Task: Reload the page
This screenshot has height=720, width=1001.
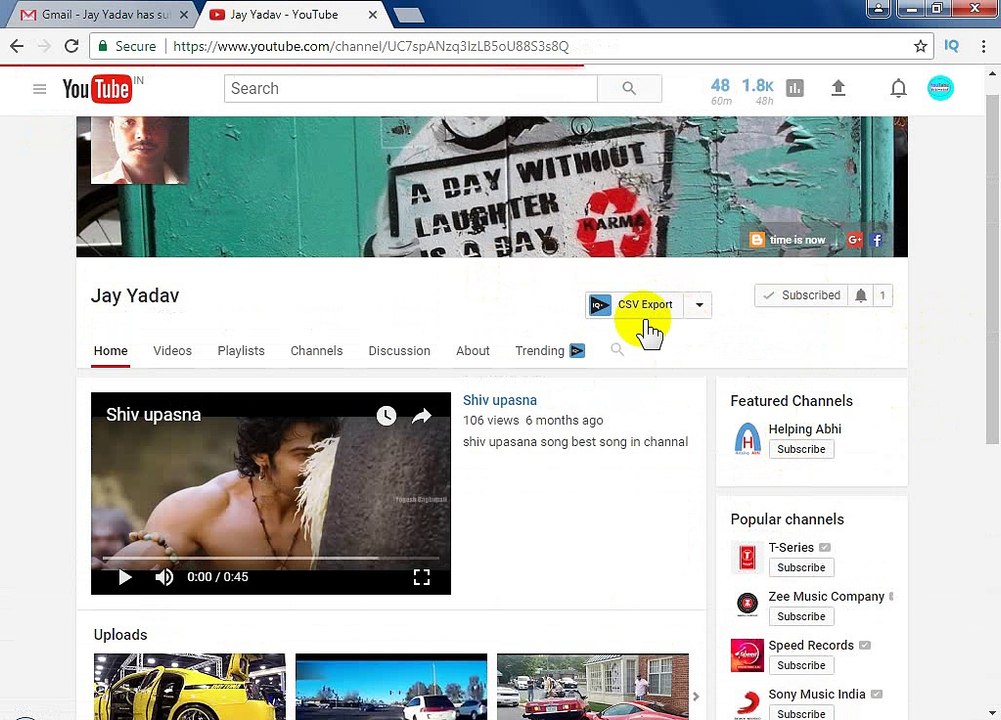Action: 72,46
